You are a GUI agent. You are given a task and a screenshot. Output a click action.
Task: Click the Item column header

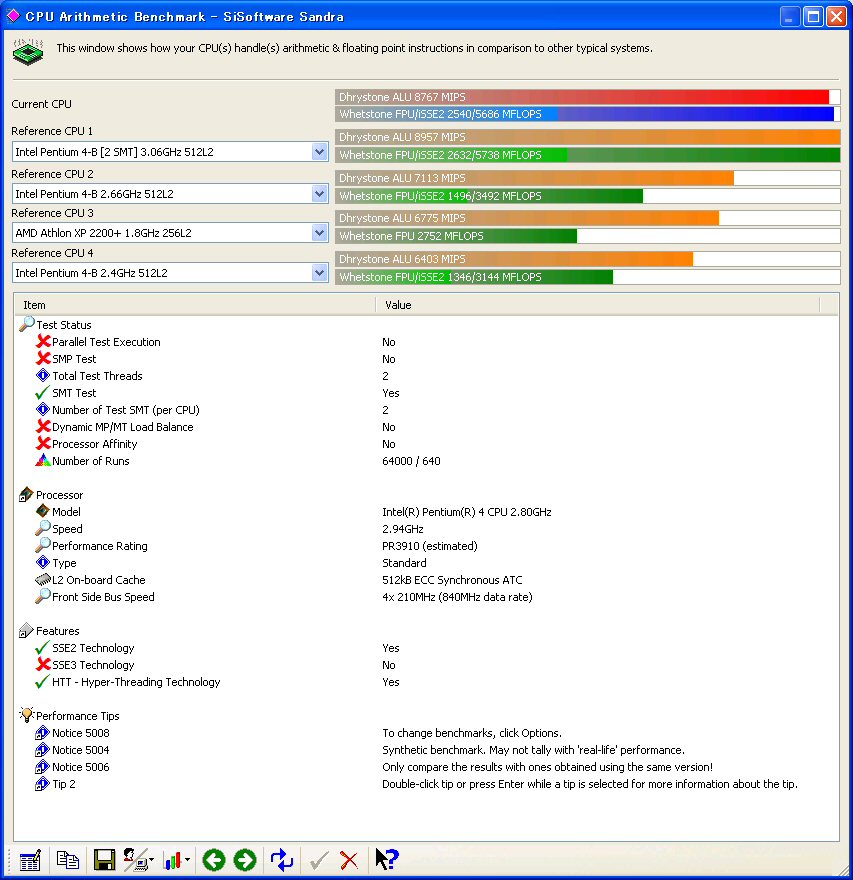pos(195,305)
